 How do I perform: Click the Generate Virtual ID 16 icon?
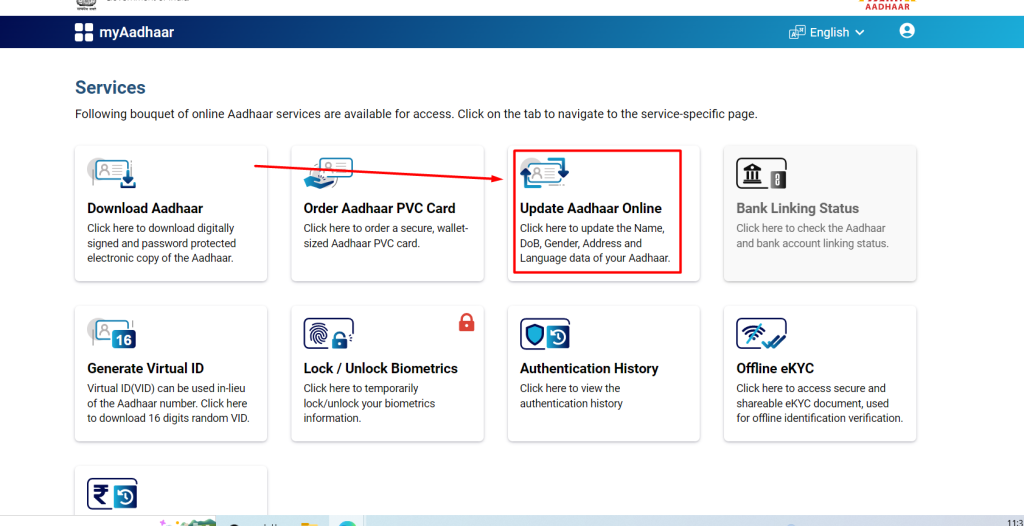point(112,333)
